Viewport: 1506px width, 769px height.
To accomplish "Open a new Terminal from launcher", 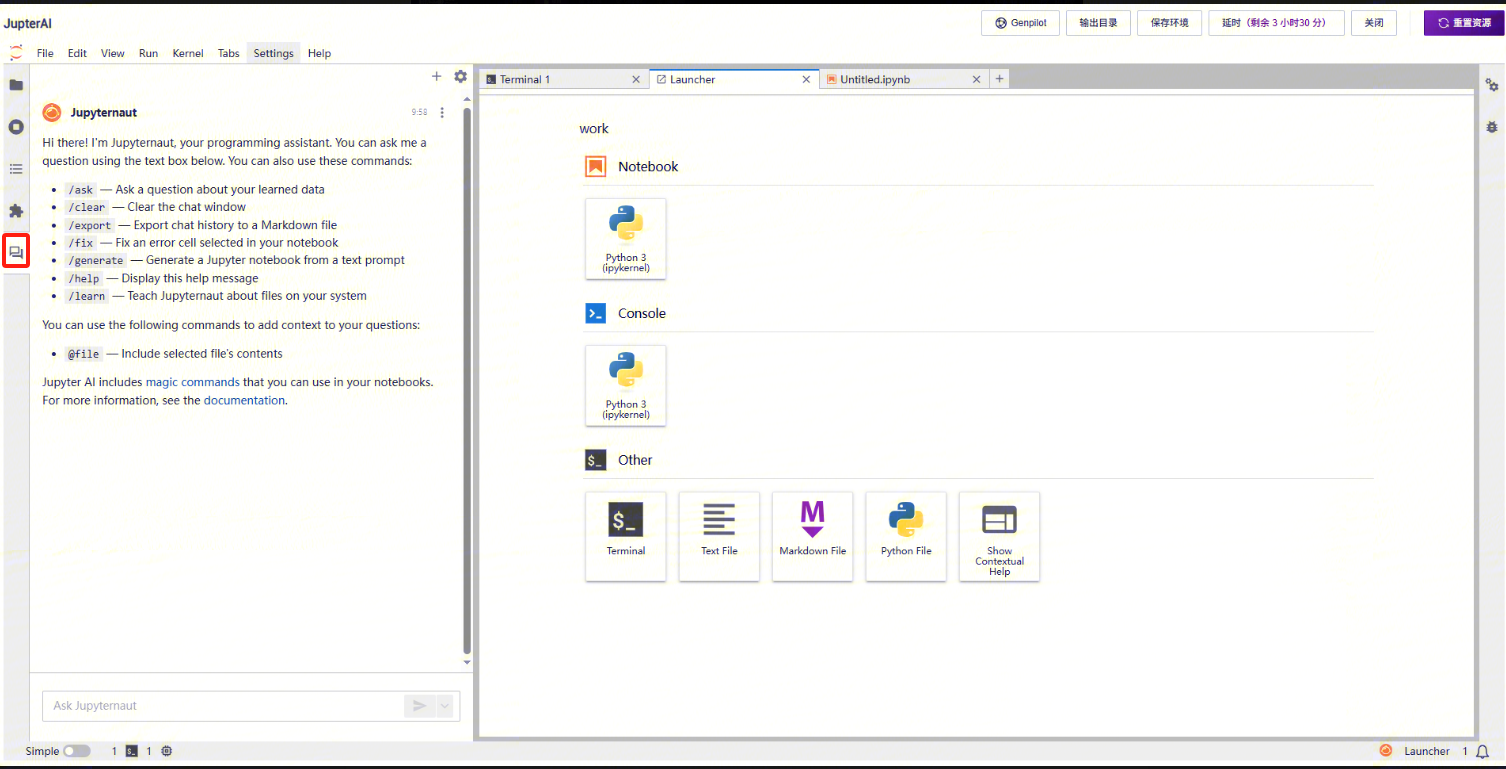I will (x=626, y=536).
